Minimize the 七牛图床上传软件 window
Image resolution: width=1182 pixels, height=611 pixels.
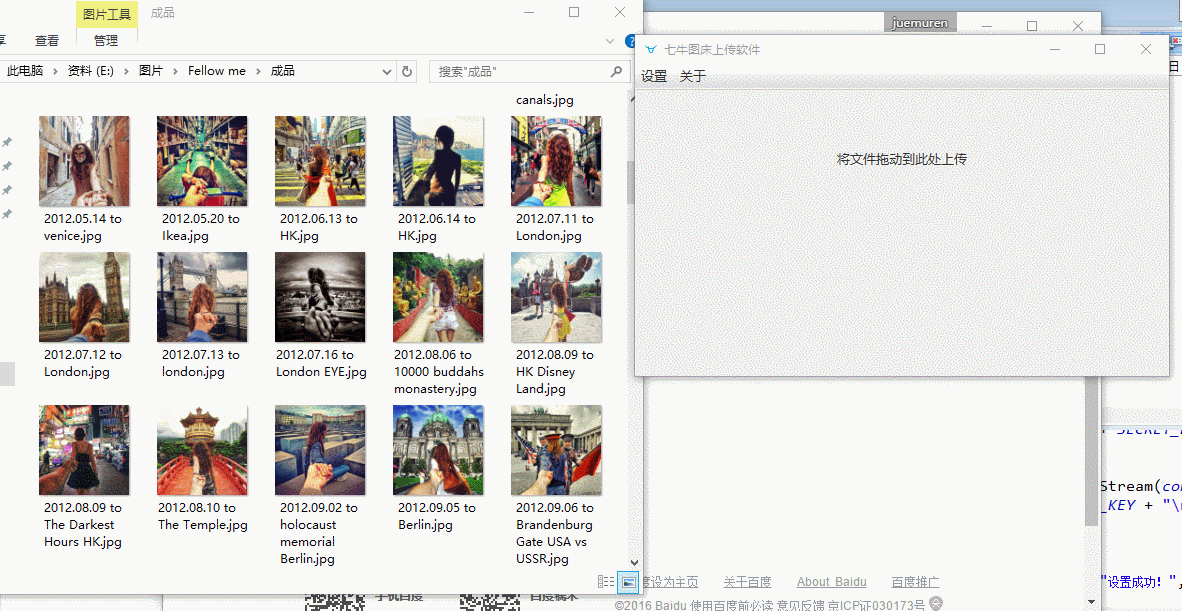[x=1055, y=49]
